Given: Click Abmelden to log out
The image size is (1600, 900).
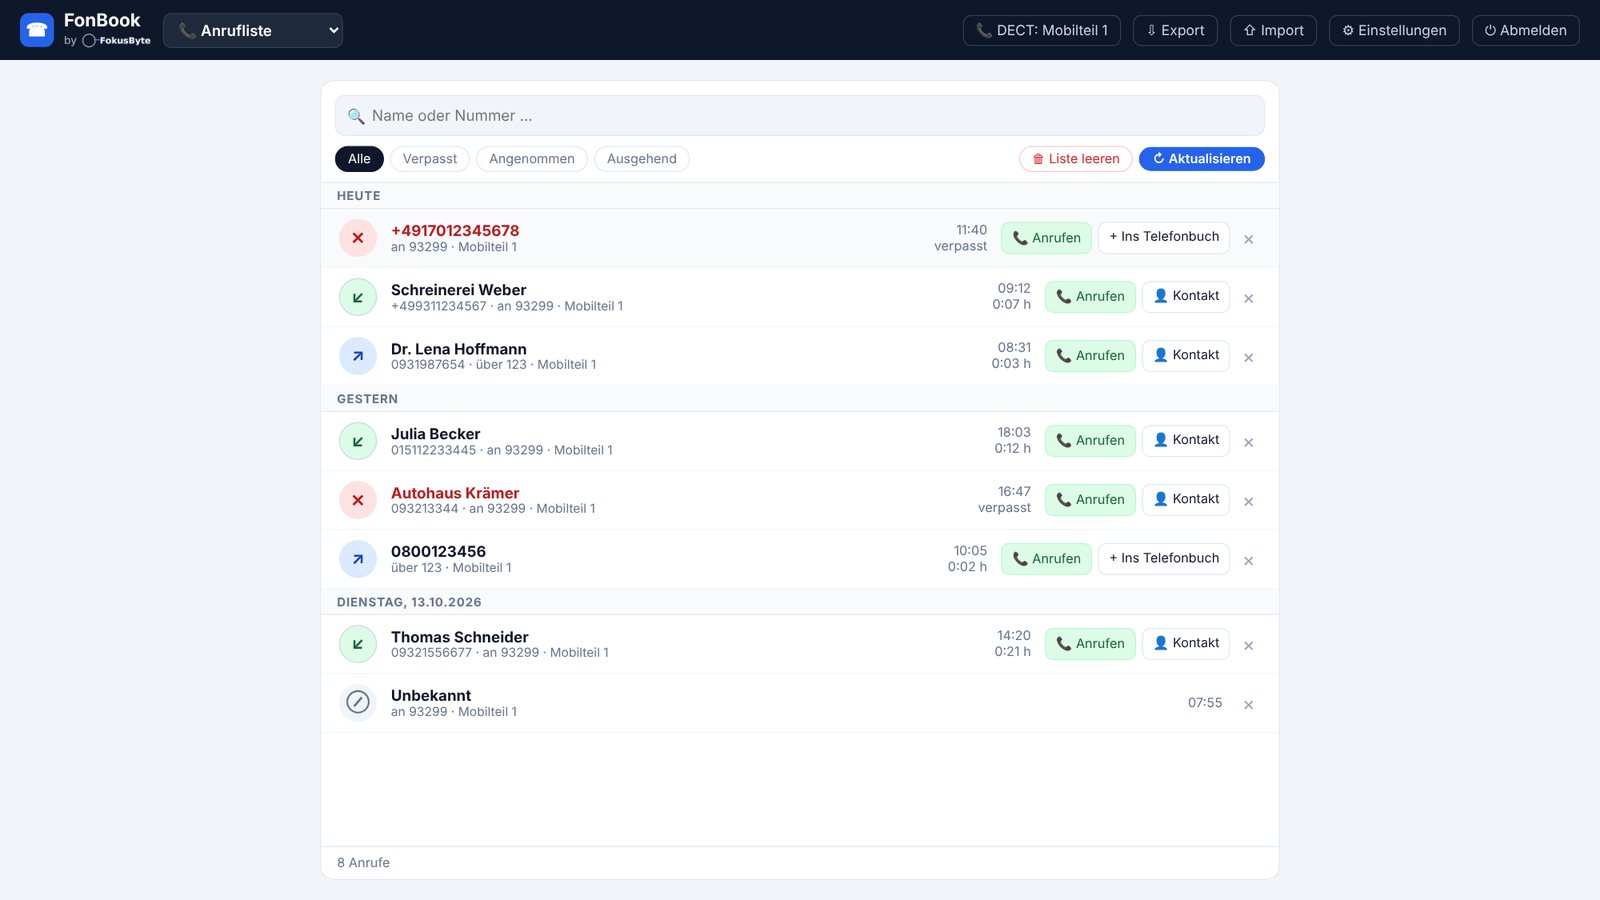Looking at the screenshot, I should [x=1525, y=30].
